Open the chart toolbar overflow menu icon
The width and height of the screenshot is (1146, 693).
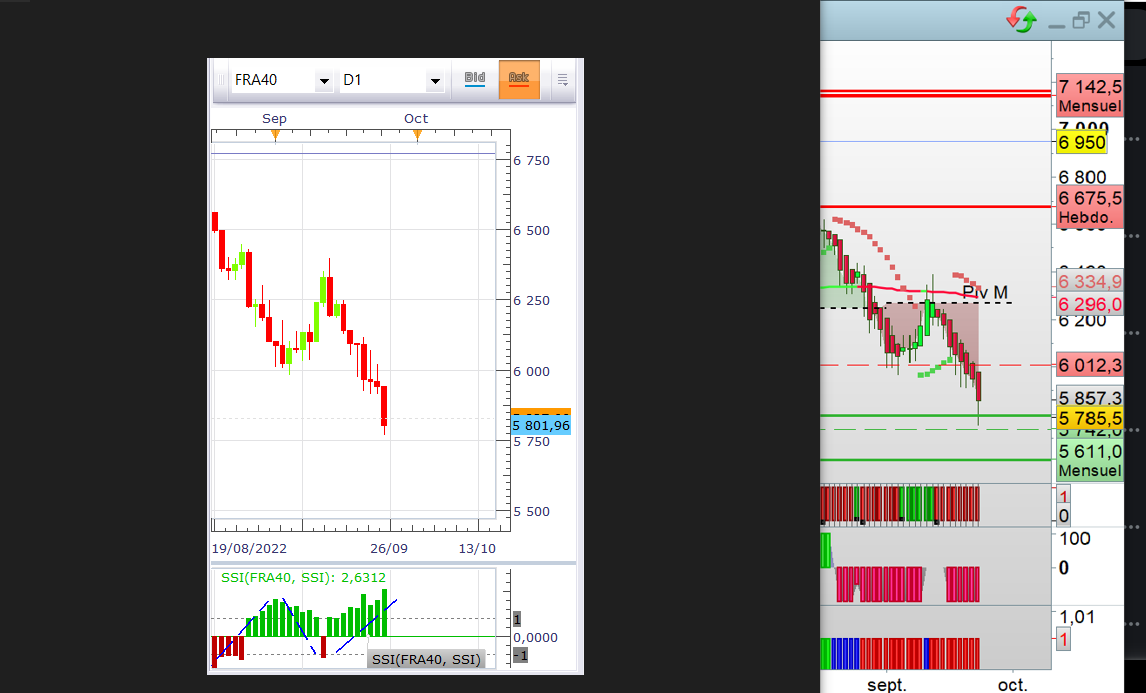pos(562,80)
